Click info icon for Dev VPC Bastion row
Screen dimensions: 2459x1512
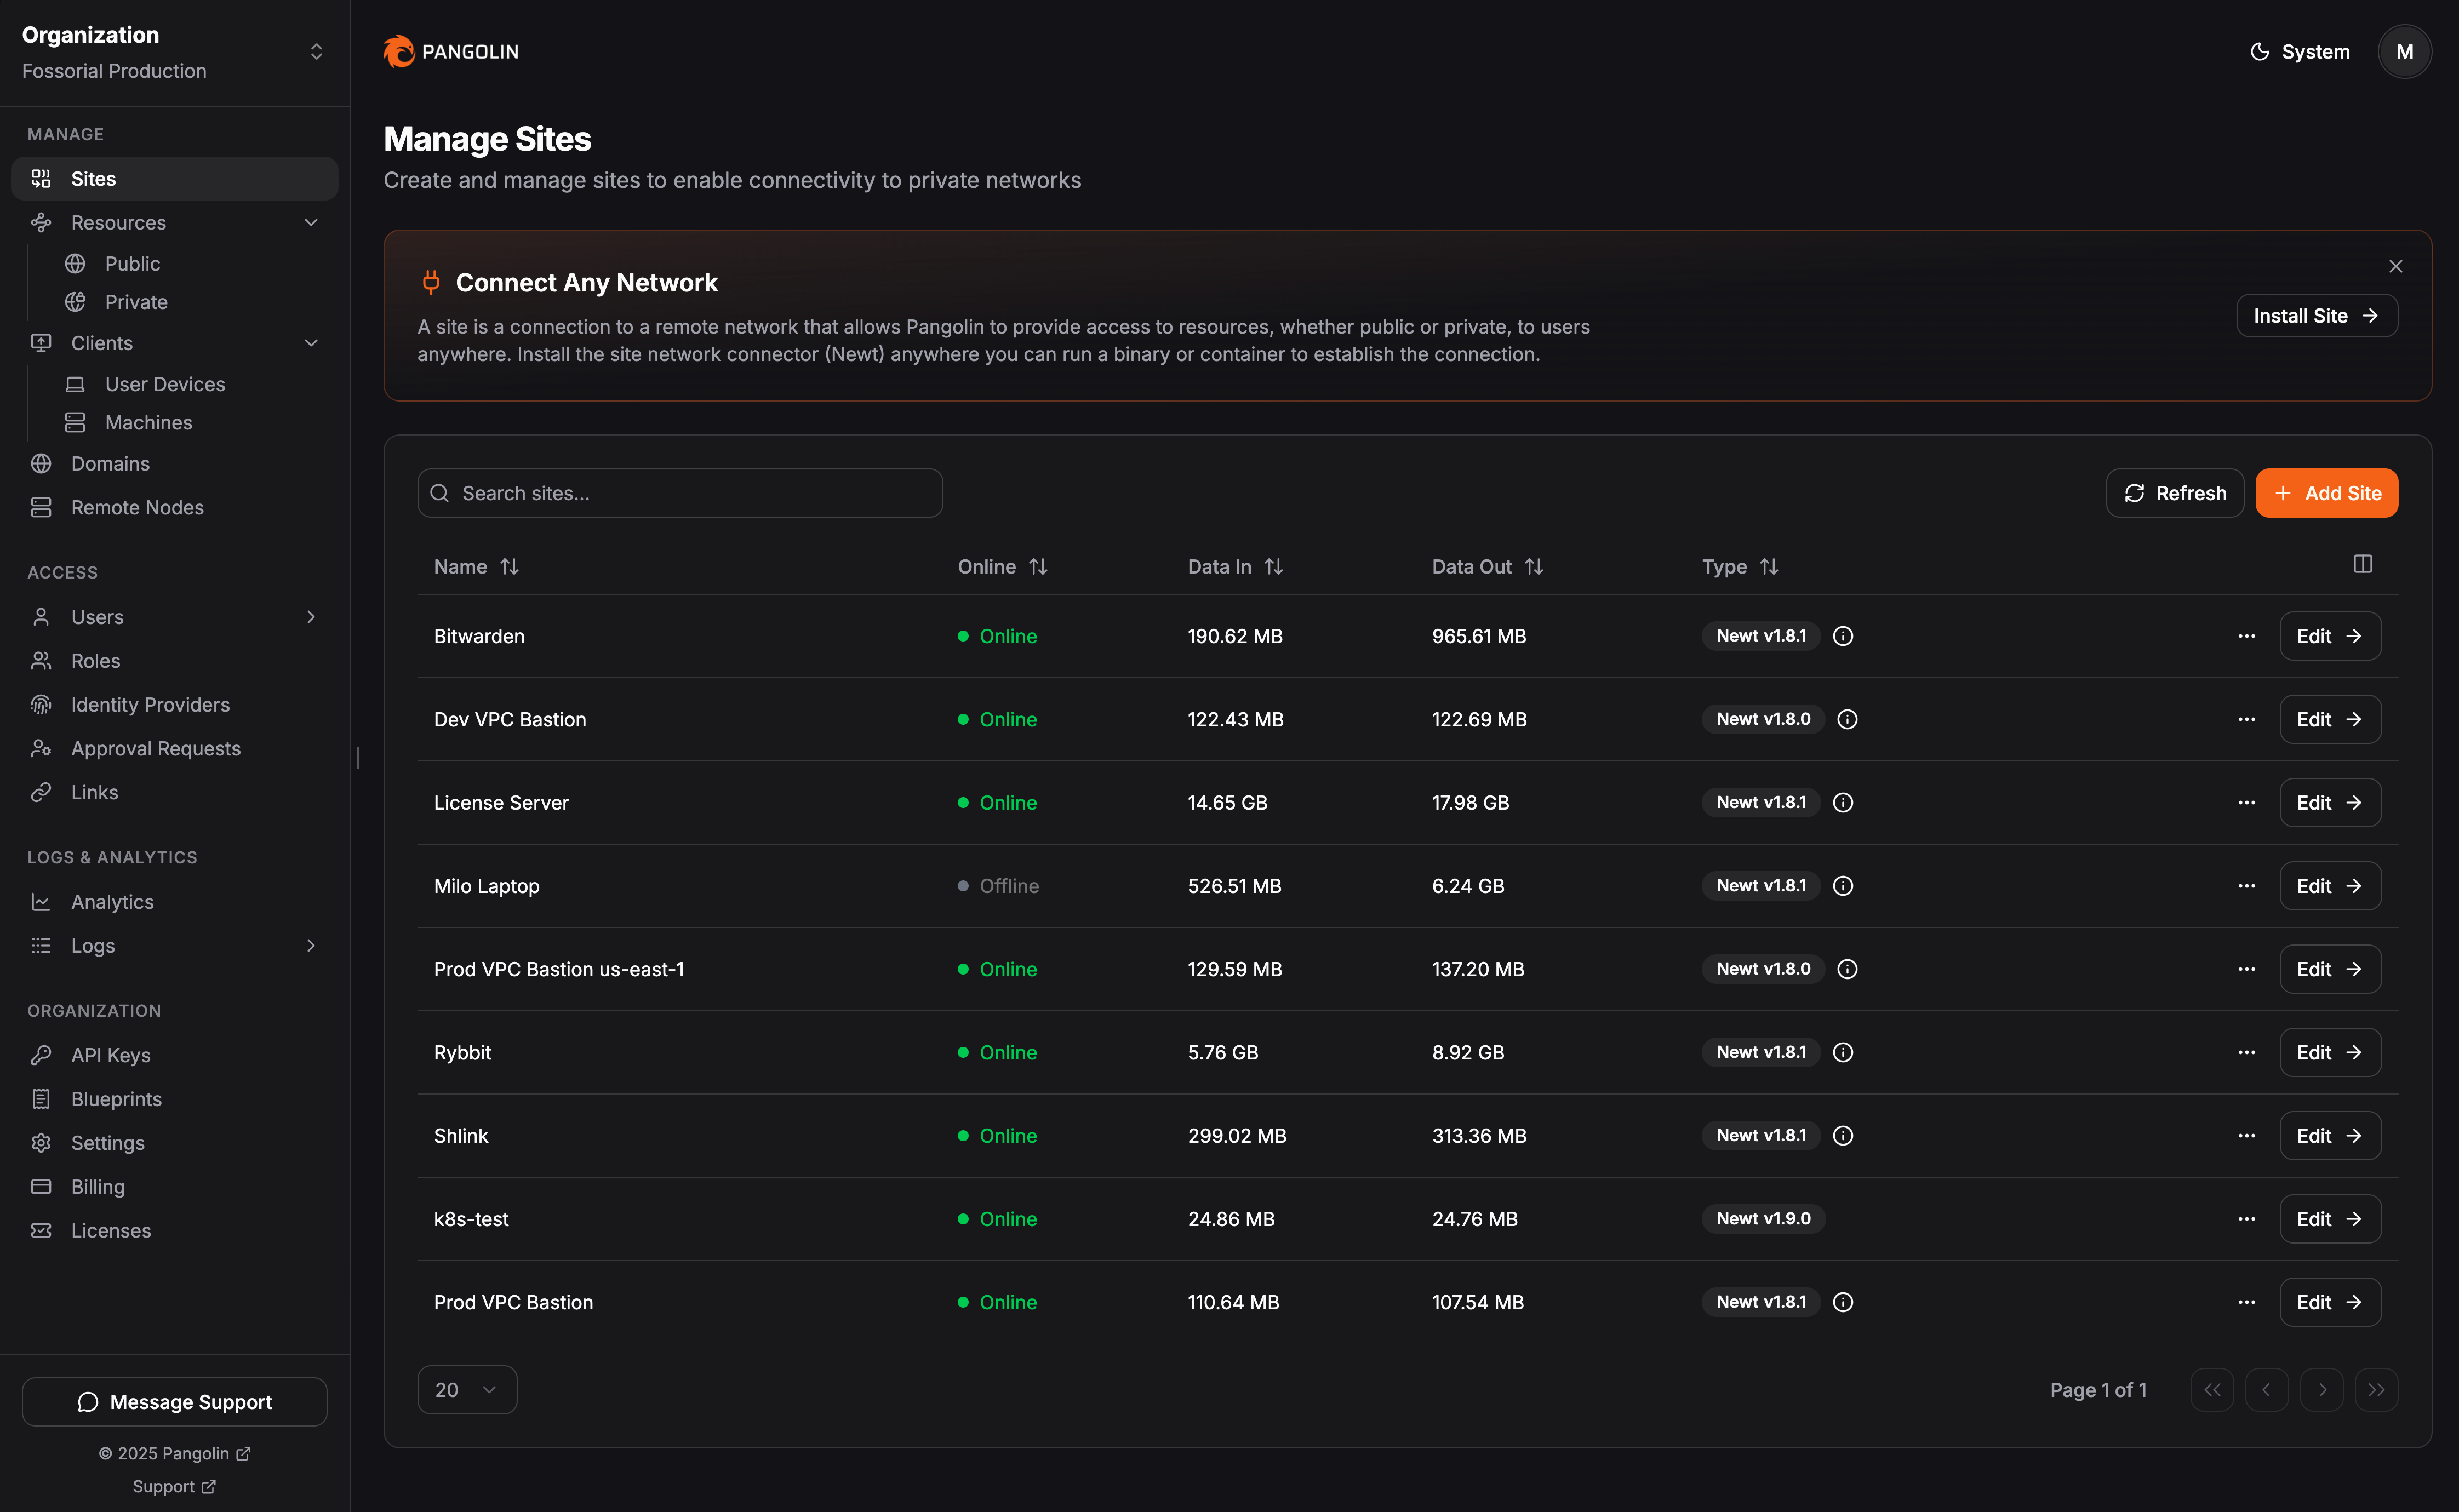[1848, 719]
